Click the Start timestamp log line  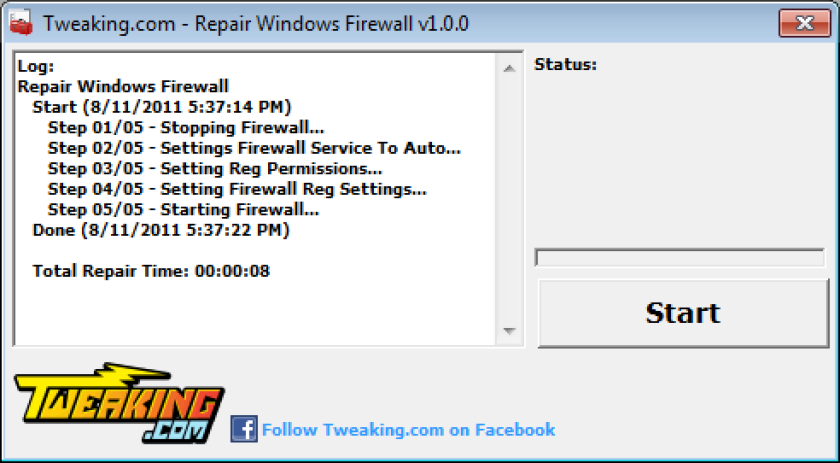[x=162, y=107]
